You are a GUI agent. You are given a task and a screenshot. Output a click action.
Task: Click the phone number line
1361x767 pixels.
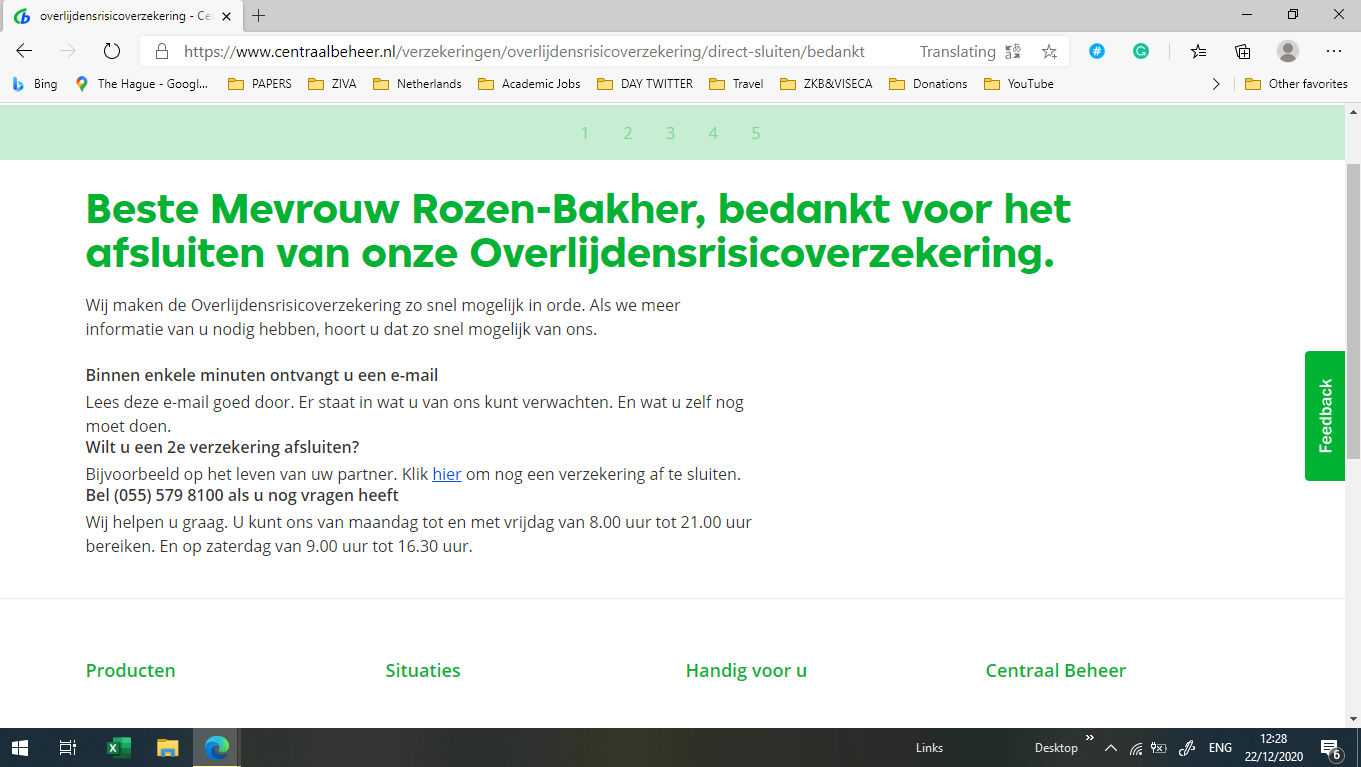[242, 495]
